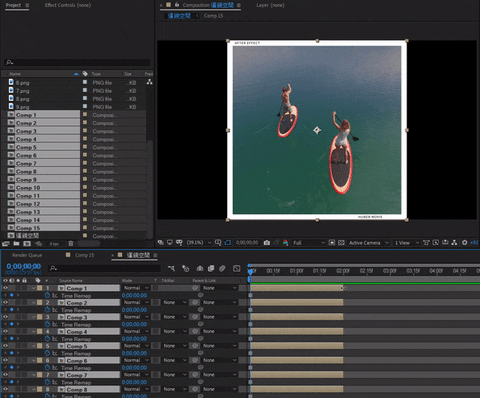
Task: Open the Full resolution dropdown in viewer
Action: coord(308,243)
